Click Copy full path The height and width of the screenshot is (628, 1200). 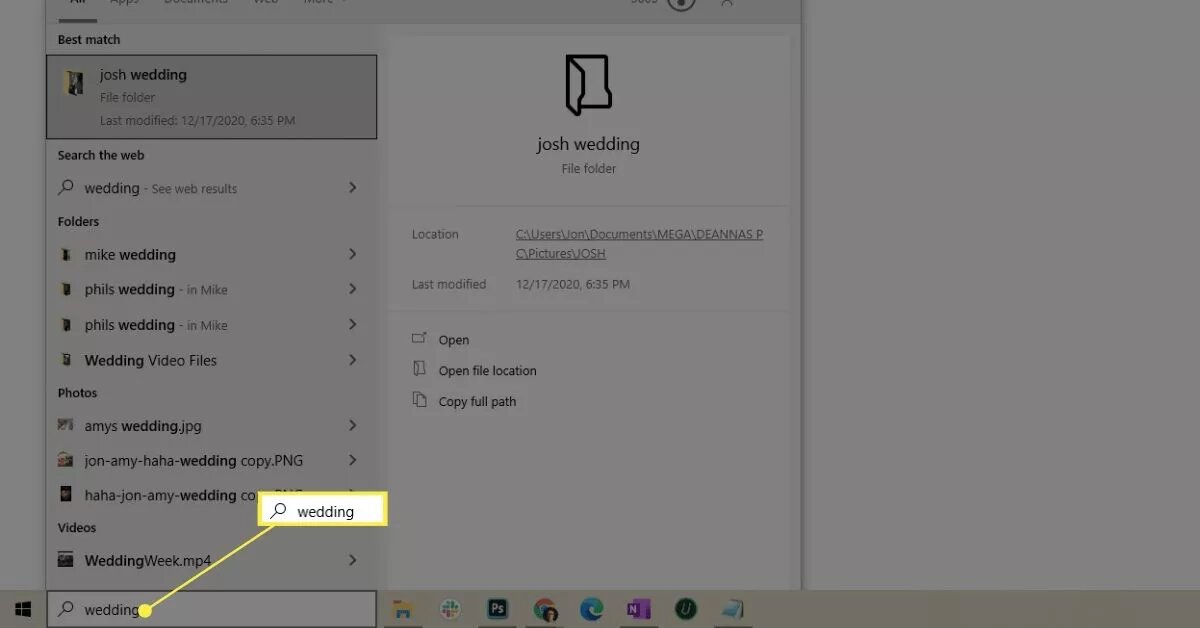pyautogui.click(x=477, y=401)
